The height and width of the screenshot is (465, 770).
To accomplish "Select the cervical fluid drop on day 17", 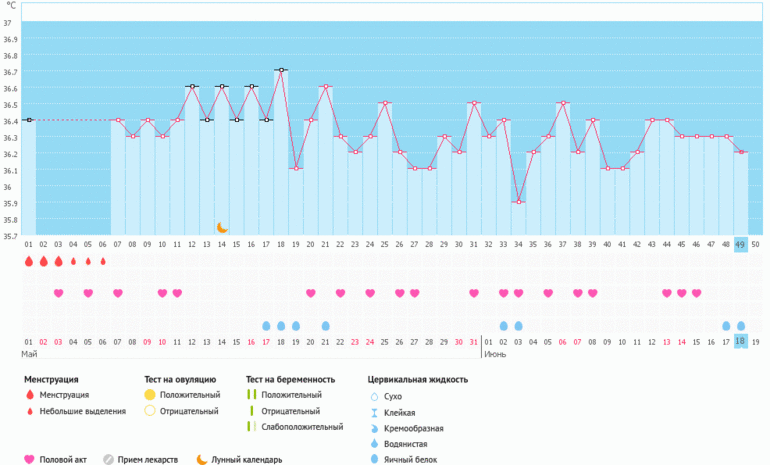I will (x=266, y=326).
